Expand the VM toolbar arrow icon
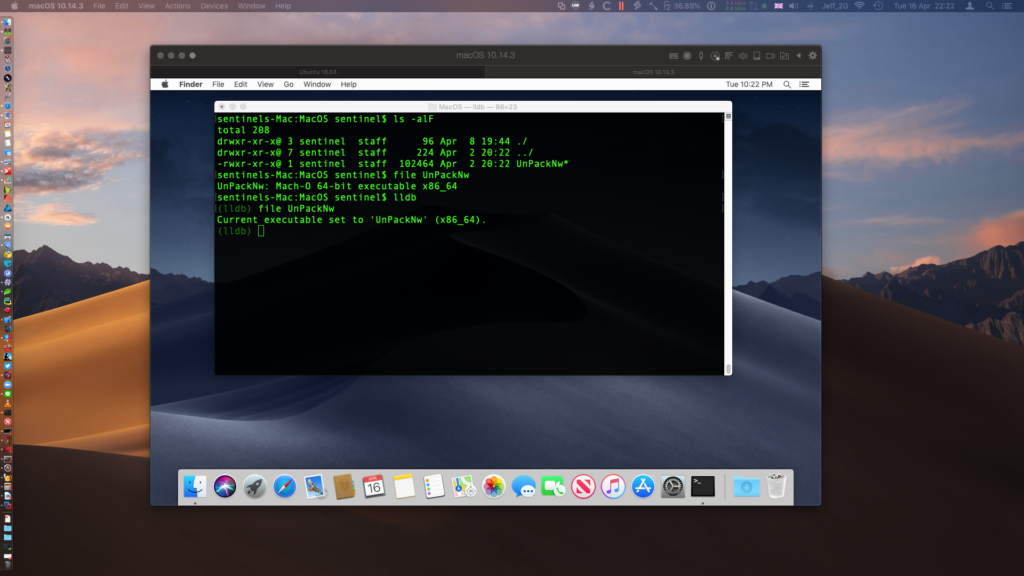 pos(799,55)
